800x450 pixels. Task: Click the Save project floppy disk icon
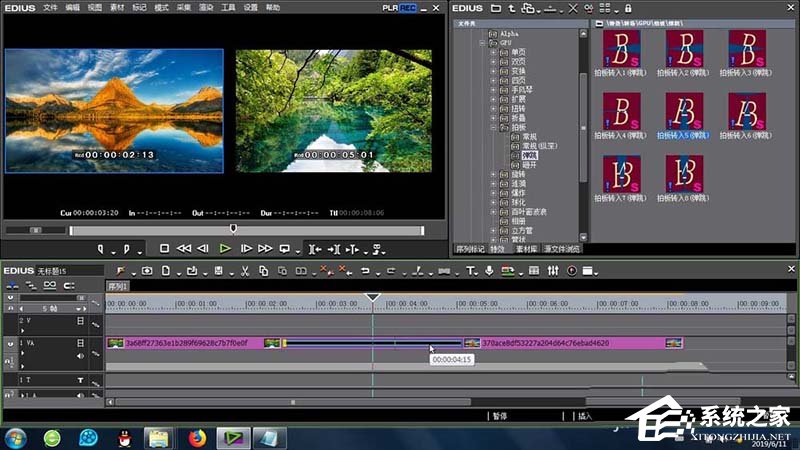(x=218, y=271)
